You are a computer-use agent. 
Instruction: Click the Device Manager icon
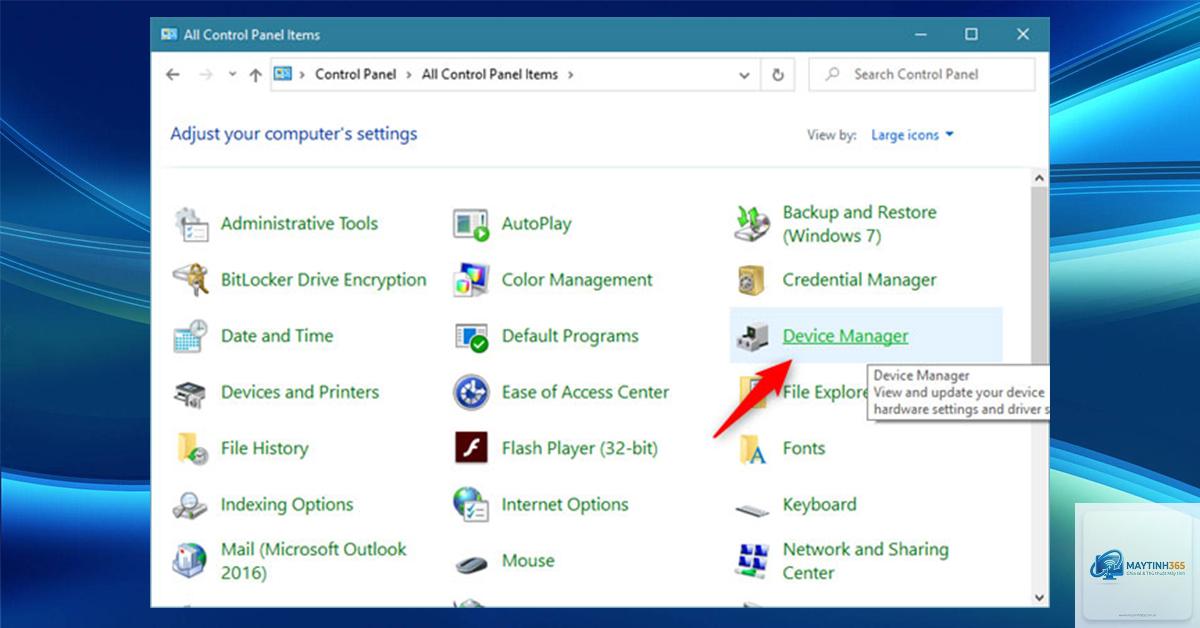coord(752,337)
